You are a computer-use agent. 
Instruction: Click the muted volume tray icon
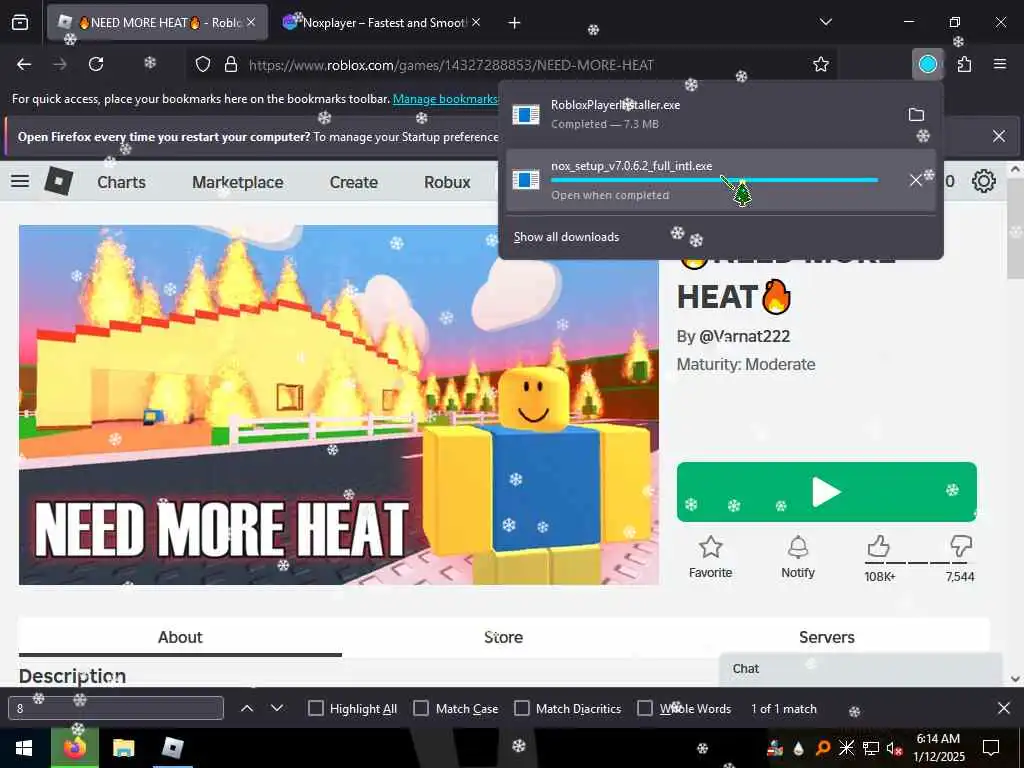[x=893, y=748]
